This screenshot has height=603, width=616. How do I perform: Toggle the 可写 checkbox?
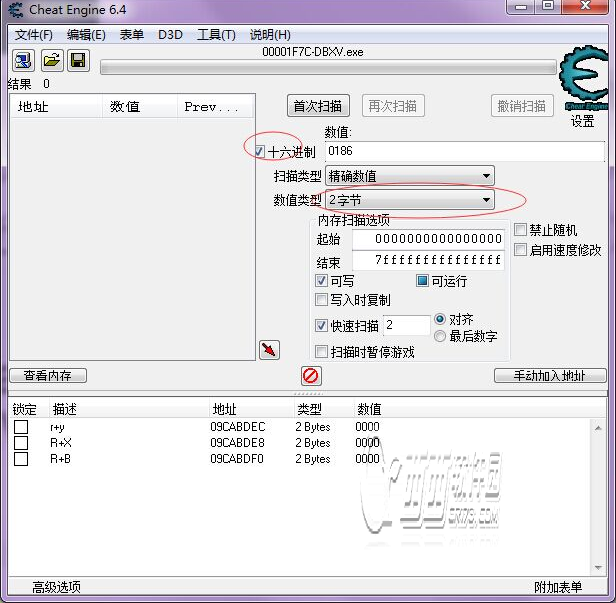(321, 280)
